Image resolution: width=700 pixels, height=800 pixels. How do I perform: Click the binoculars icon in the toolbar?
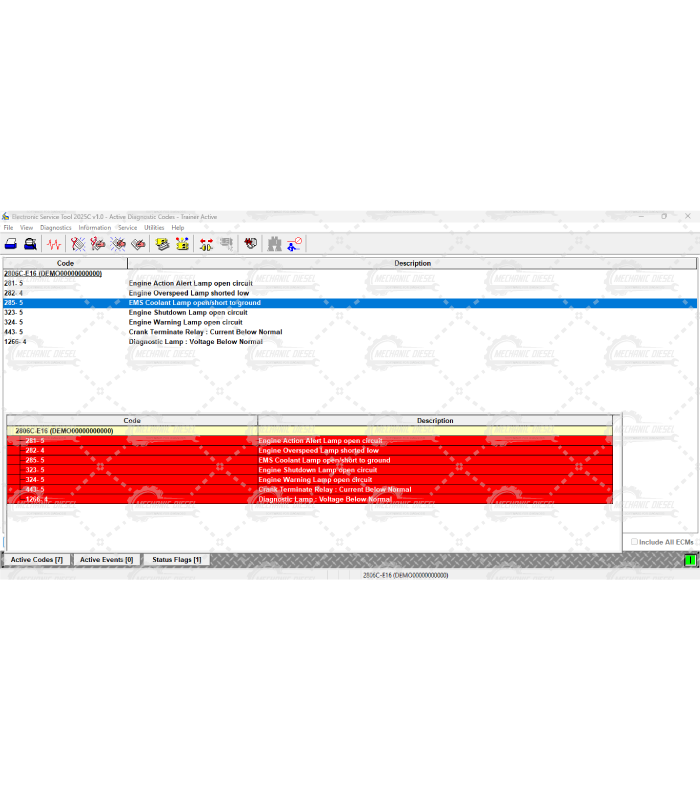[274, 244]
